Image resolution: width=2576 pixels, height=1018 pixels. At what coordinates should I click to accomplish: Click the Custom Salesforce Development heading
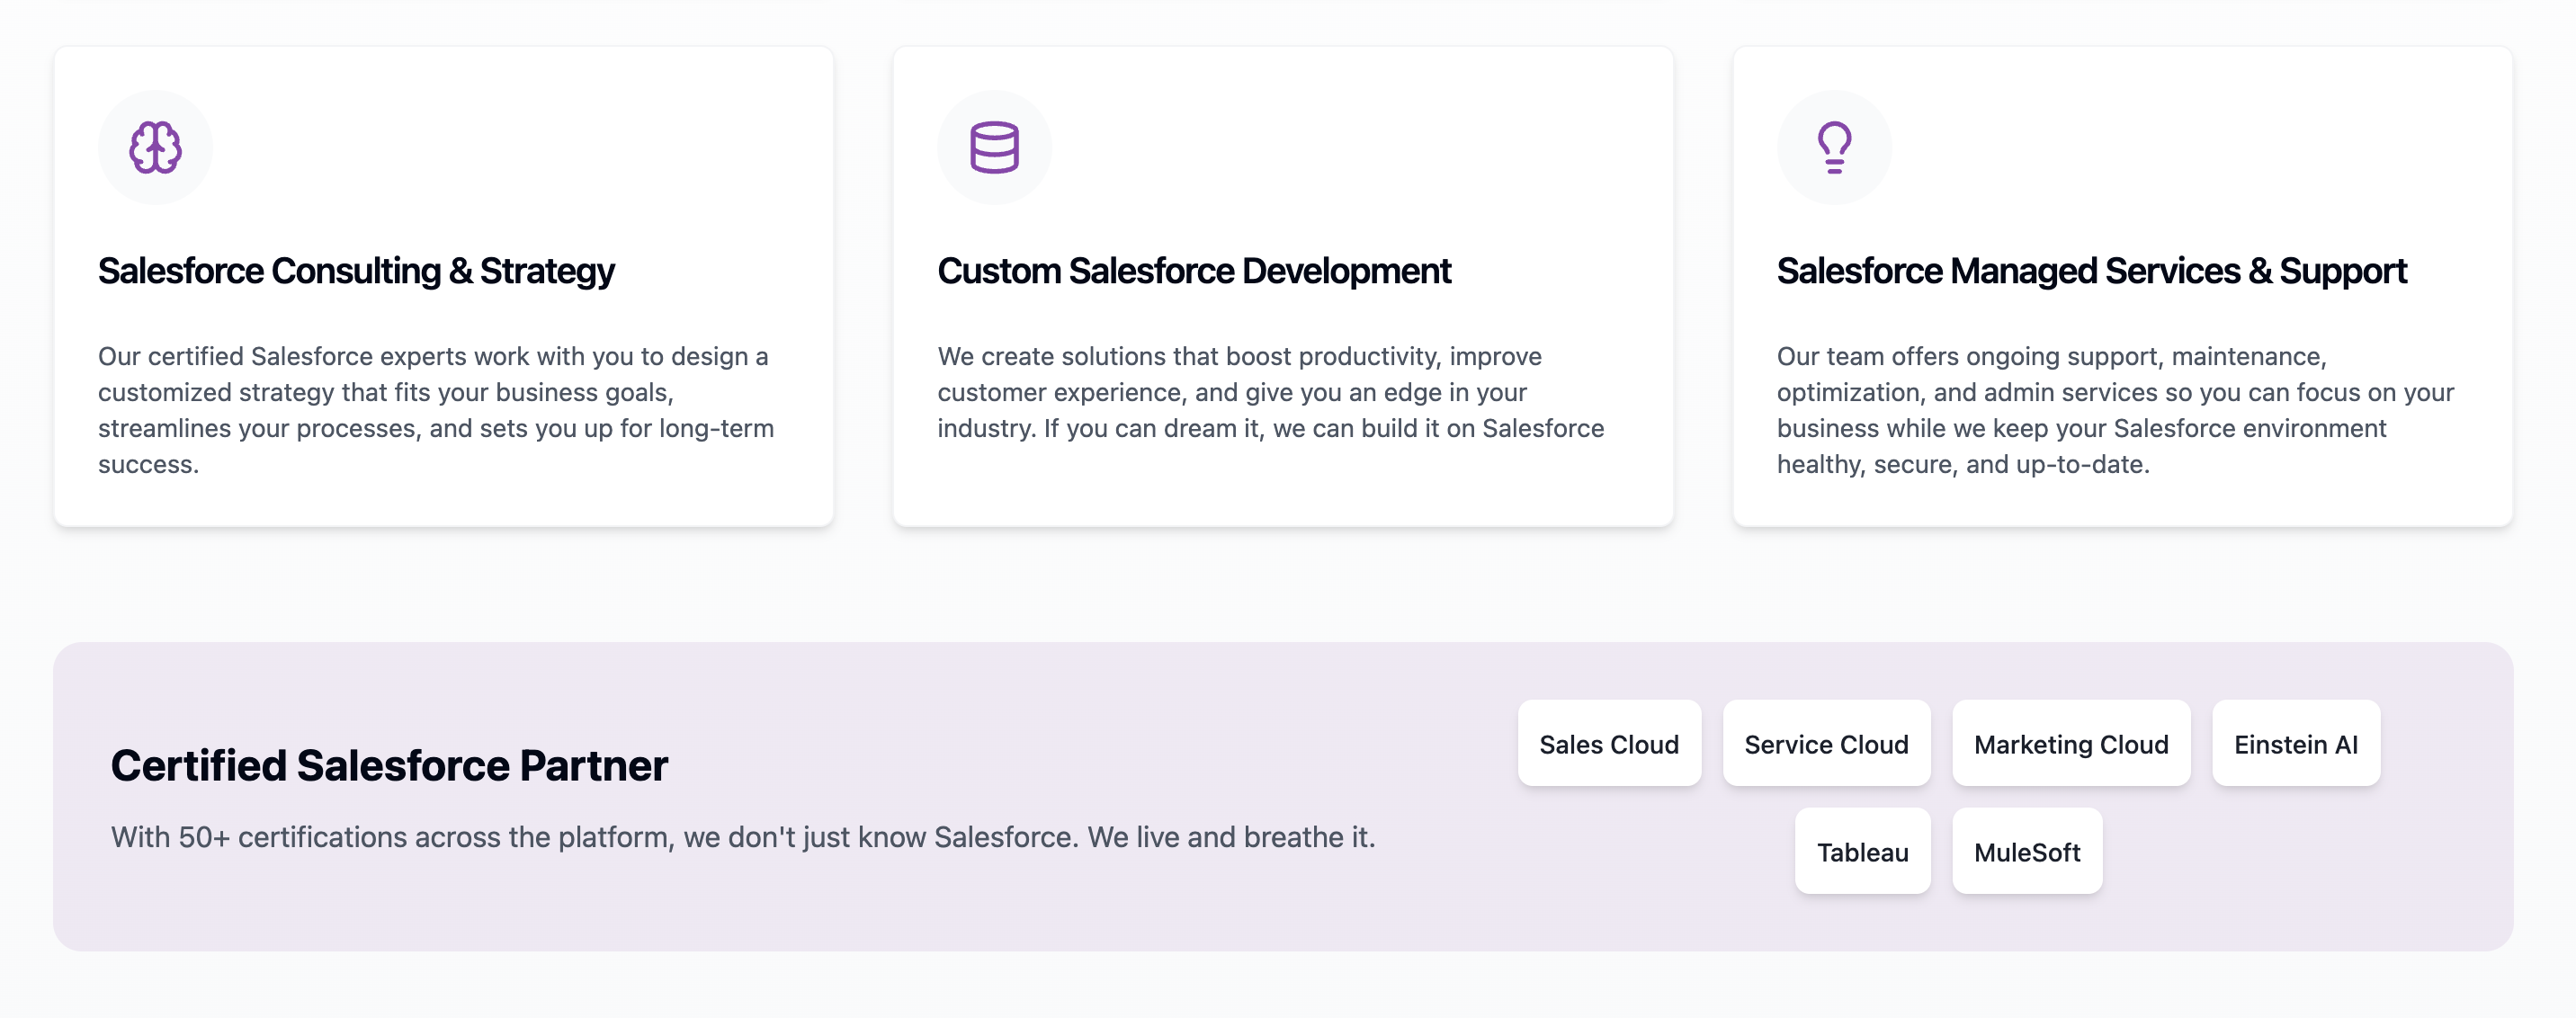1194,271
